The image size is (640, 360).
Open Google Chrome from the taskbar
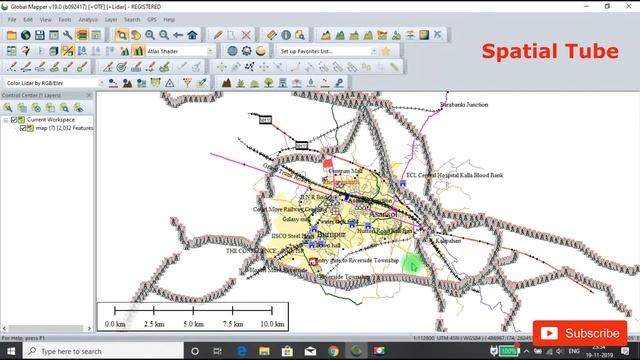[333, 351]
